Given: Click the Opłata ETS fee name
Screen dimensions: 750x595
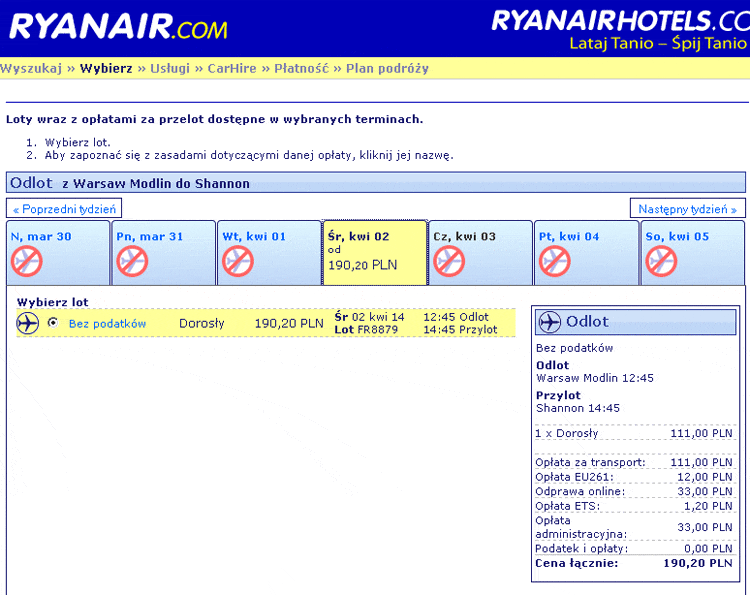Looking at the screenshot, I should click(568, 506).
